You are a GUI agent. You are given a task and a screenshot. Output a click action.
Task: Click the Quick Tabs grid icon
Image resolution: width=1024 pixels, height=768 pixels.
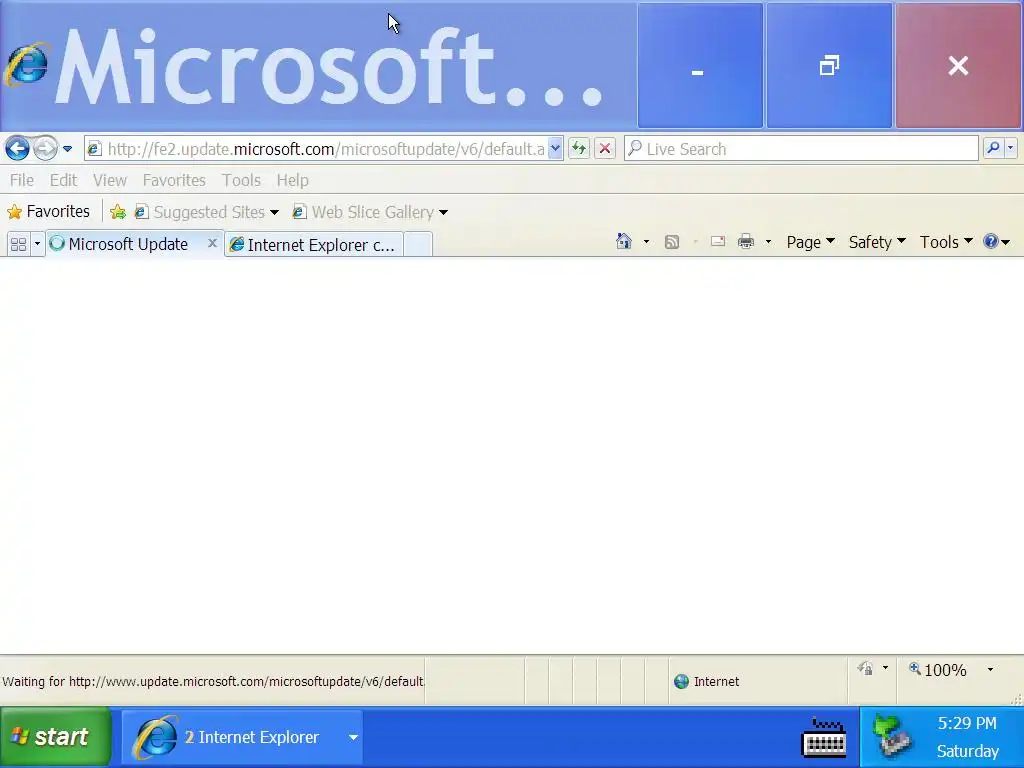coord(18,244)
